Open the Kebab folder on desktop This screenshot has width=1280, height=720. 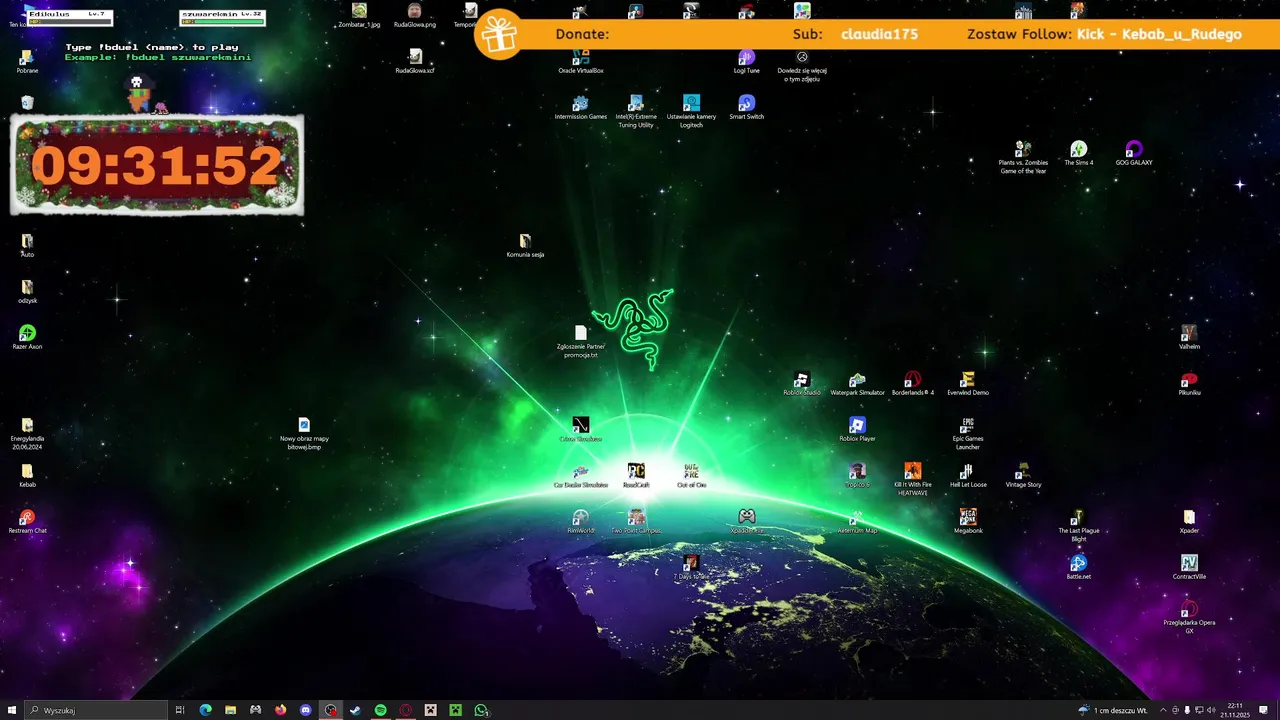(x=27, y=475)
